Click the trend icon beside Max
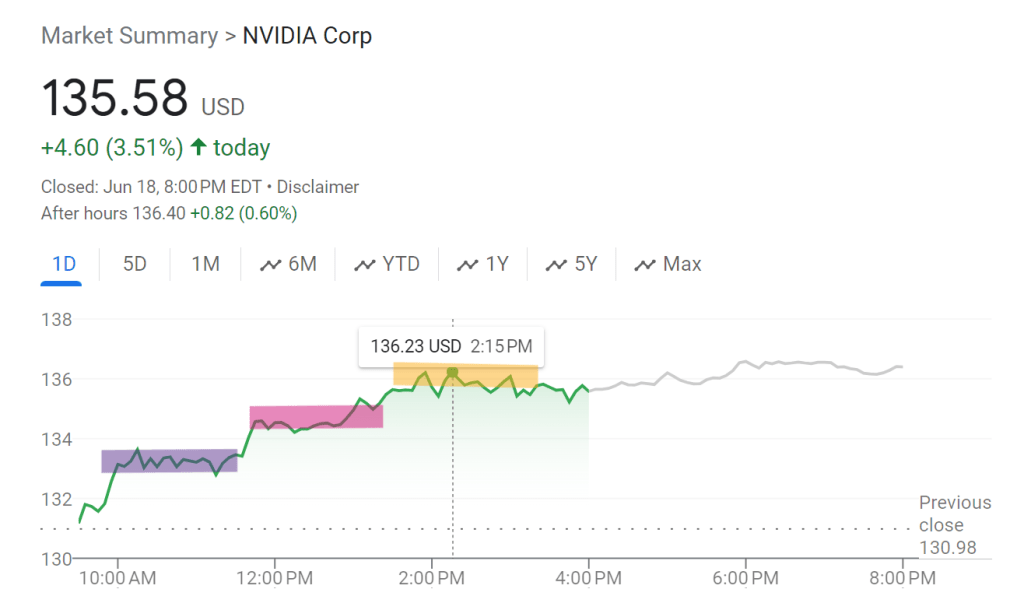The width and height of the screenshot is (1024, 610). pos(645,265)
